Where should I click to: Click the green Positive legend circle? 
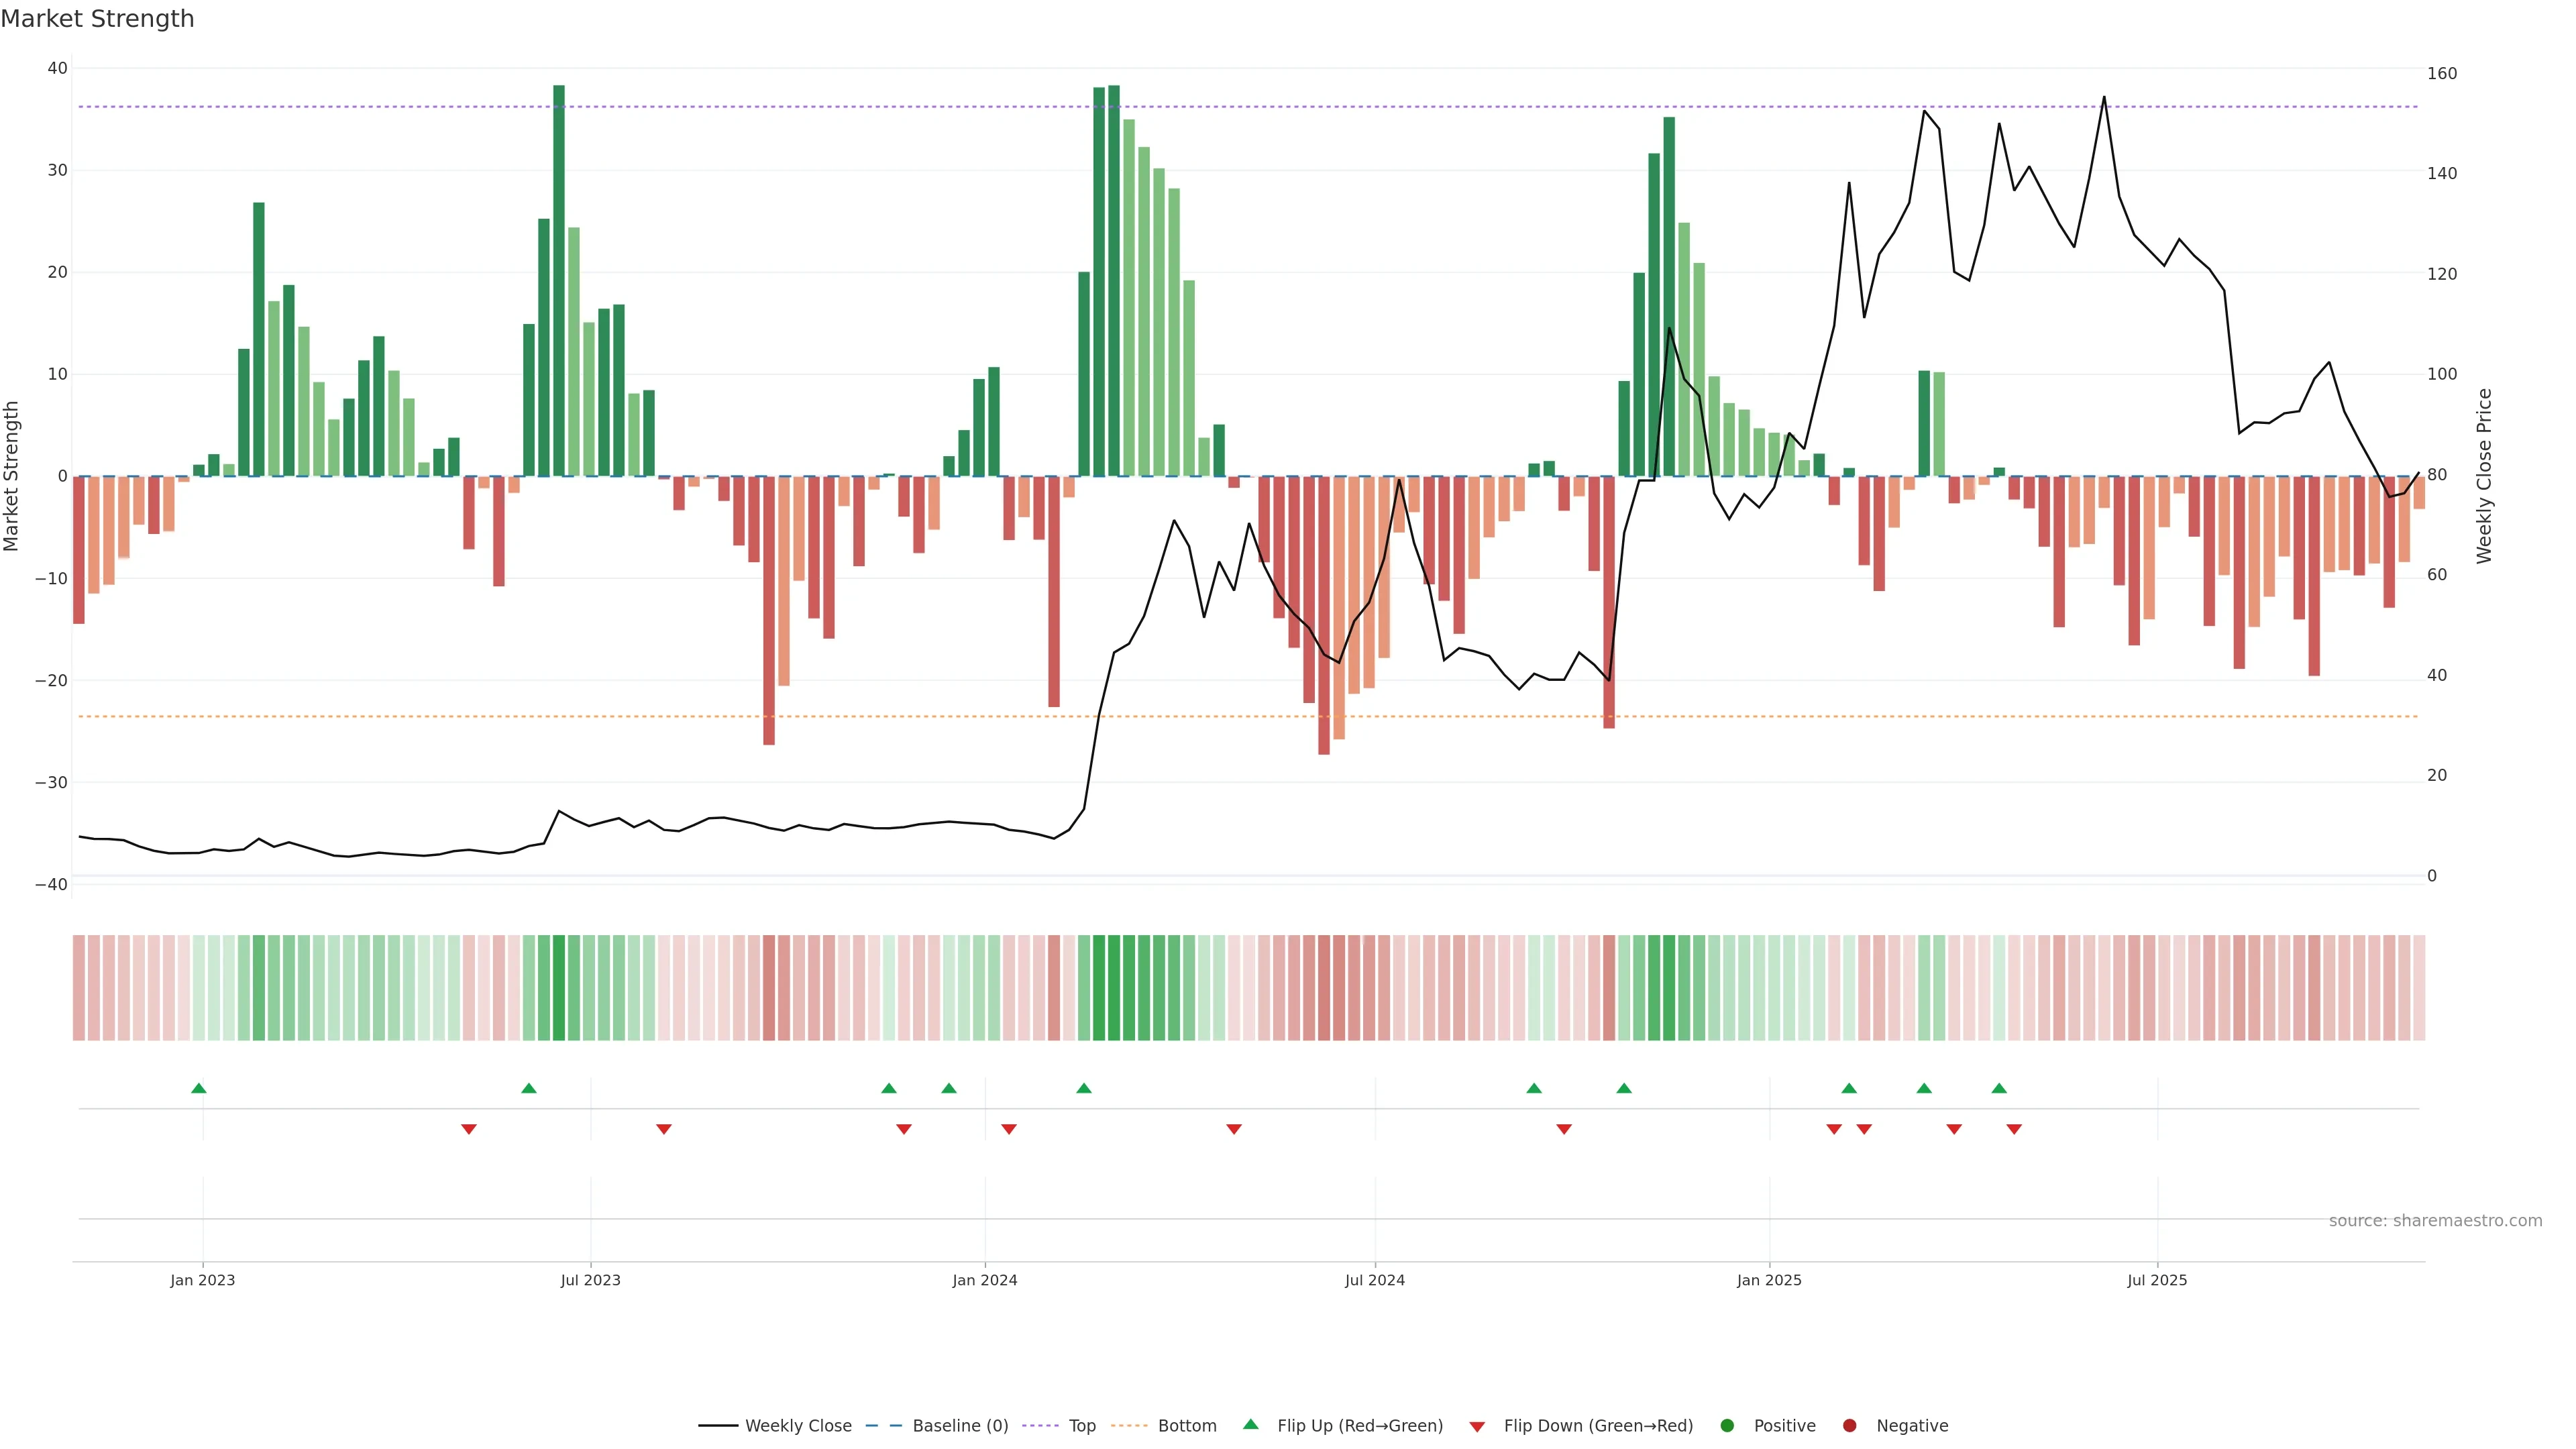pos(1727,1426)
